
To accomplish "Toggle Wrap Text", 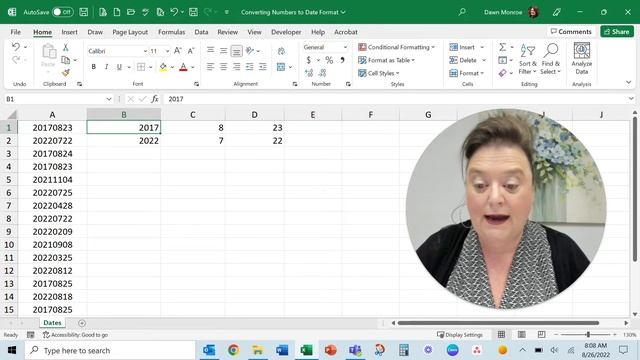I will (x=281, y=51).
